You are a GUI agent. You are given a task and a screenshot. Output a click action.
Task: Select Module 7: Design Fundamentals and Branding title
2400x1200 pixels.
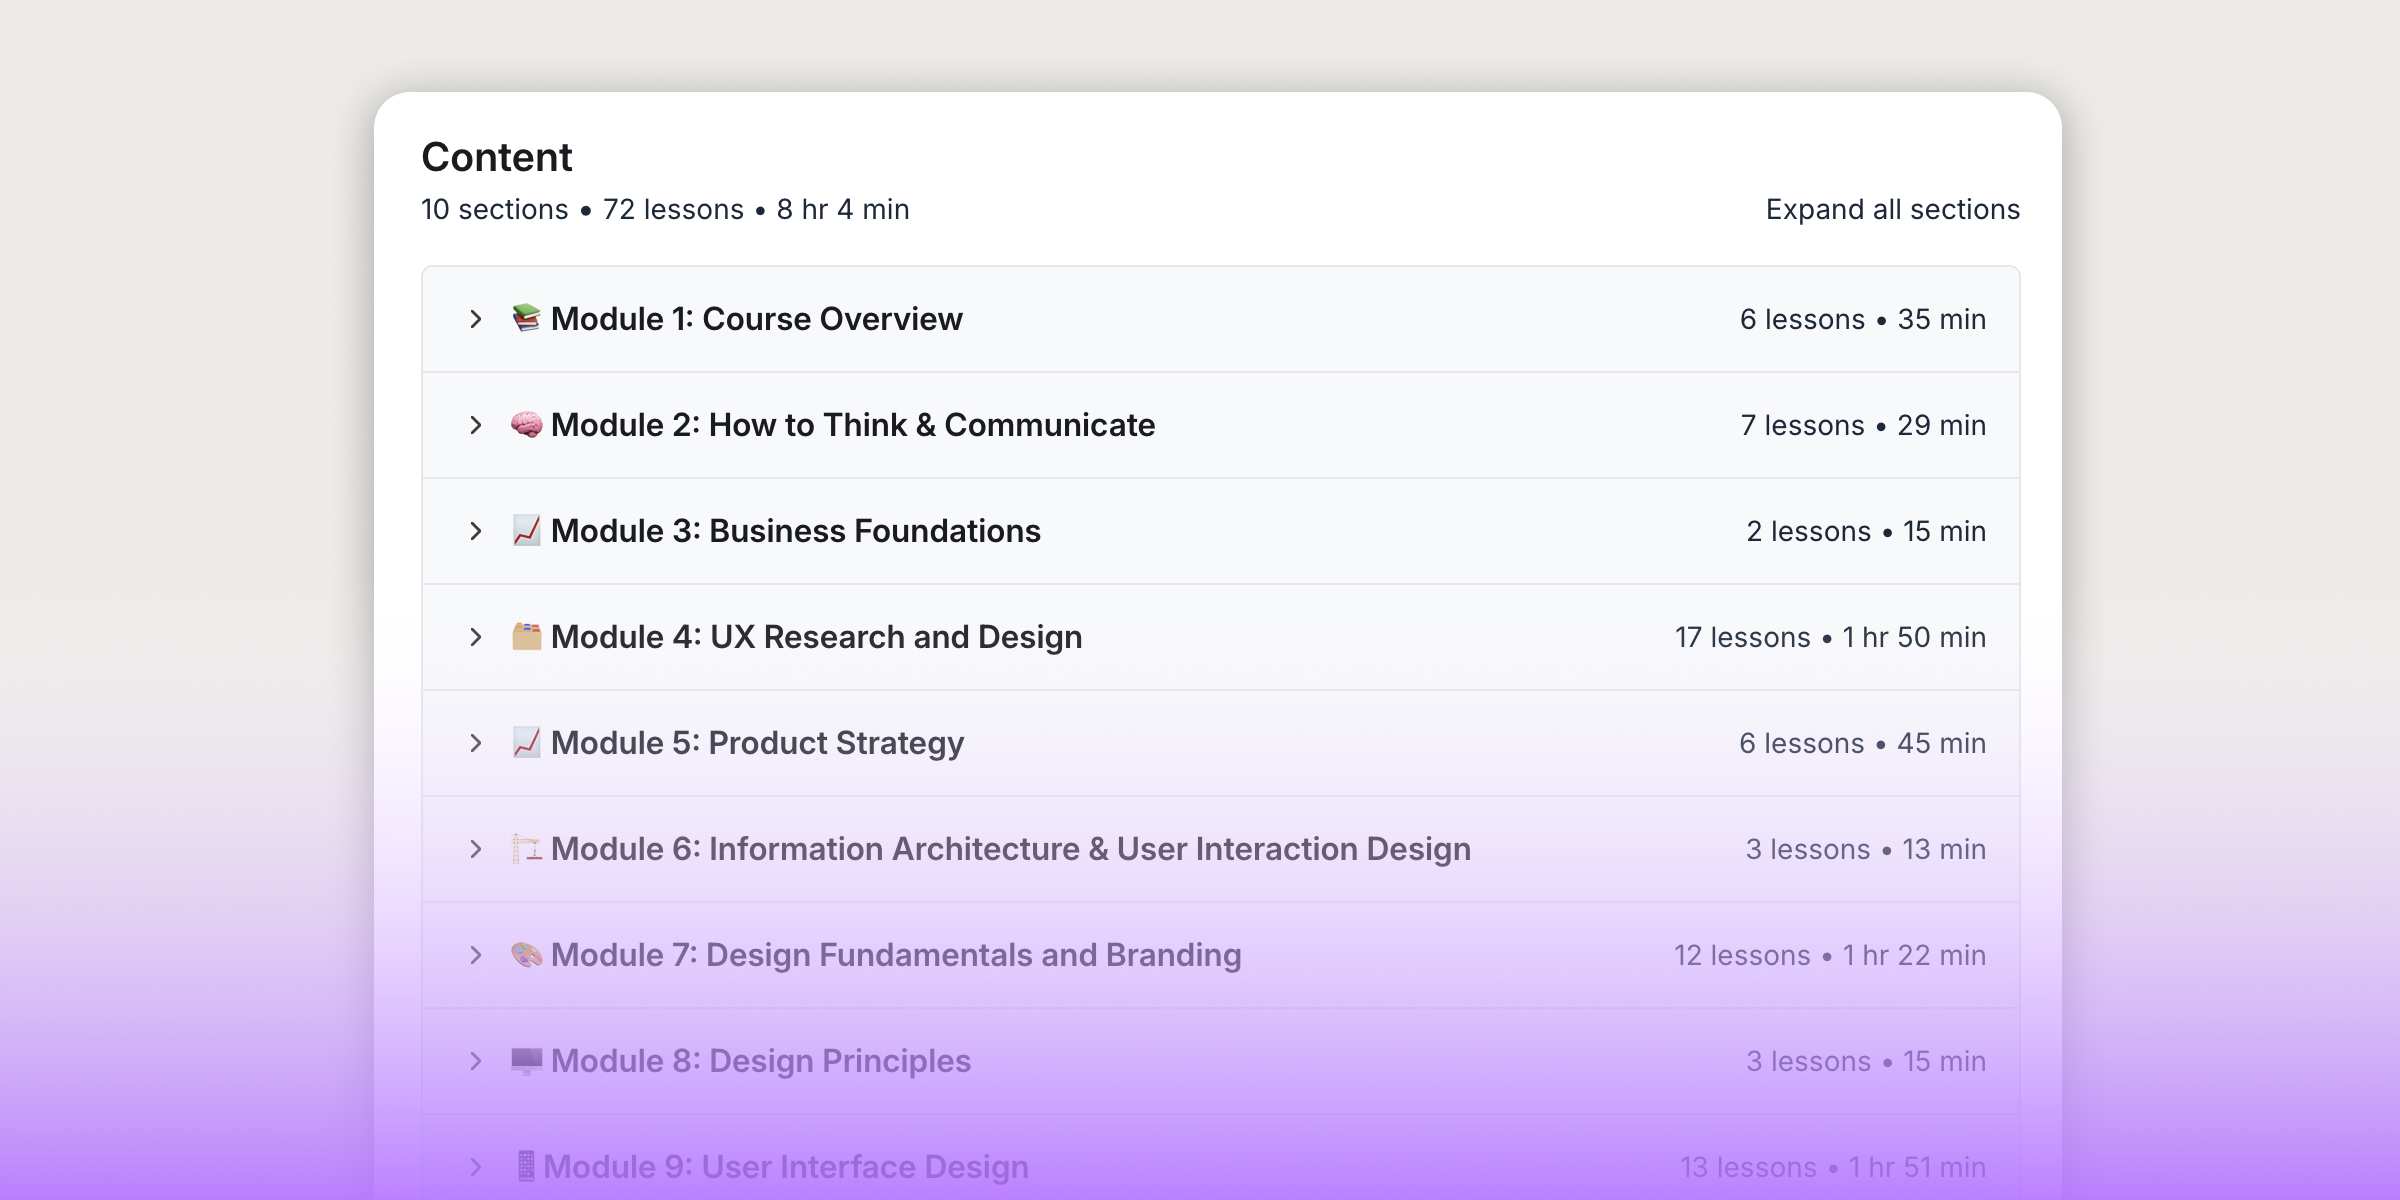pyautogui.click(x=896, y=955)
